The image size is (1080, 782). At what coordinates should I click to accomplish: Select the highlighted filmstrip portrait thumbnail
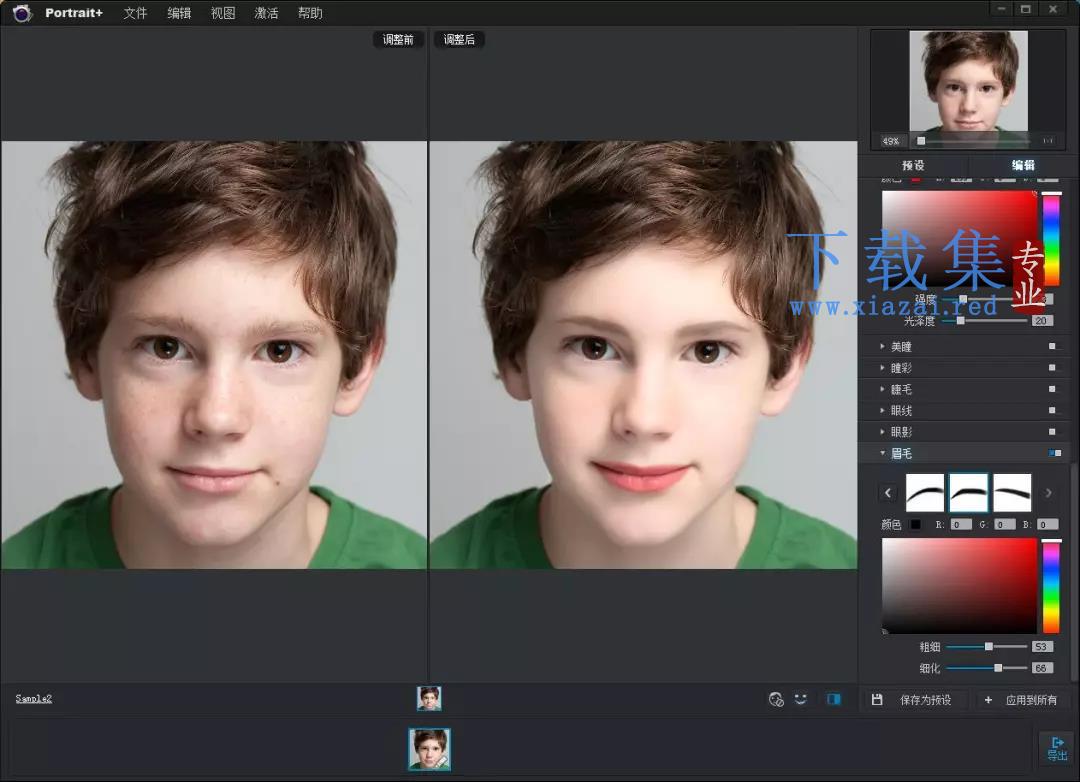[429, 749]
